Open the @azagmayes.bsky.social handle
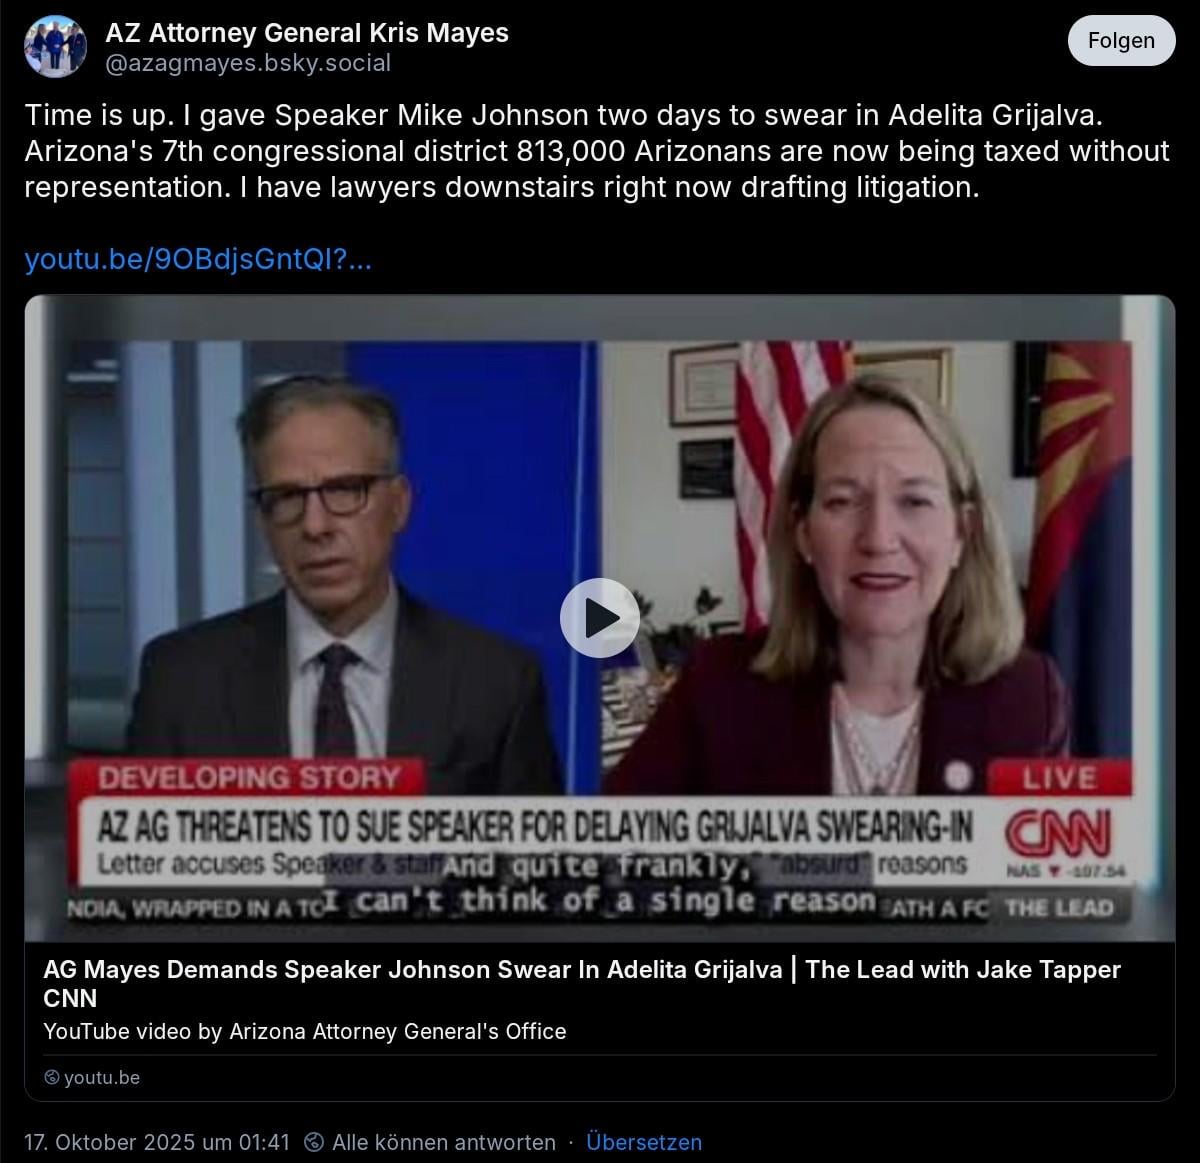 tap(248, 63)
